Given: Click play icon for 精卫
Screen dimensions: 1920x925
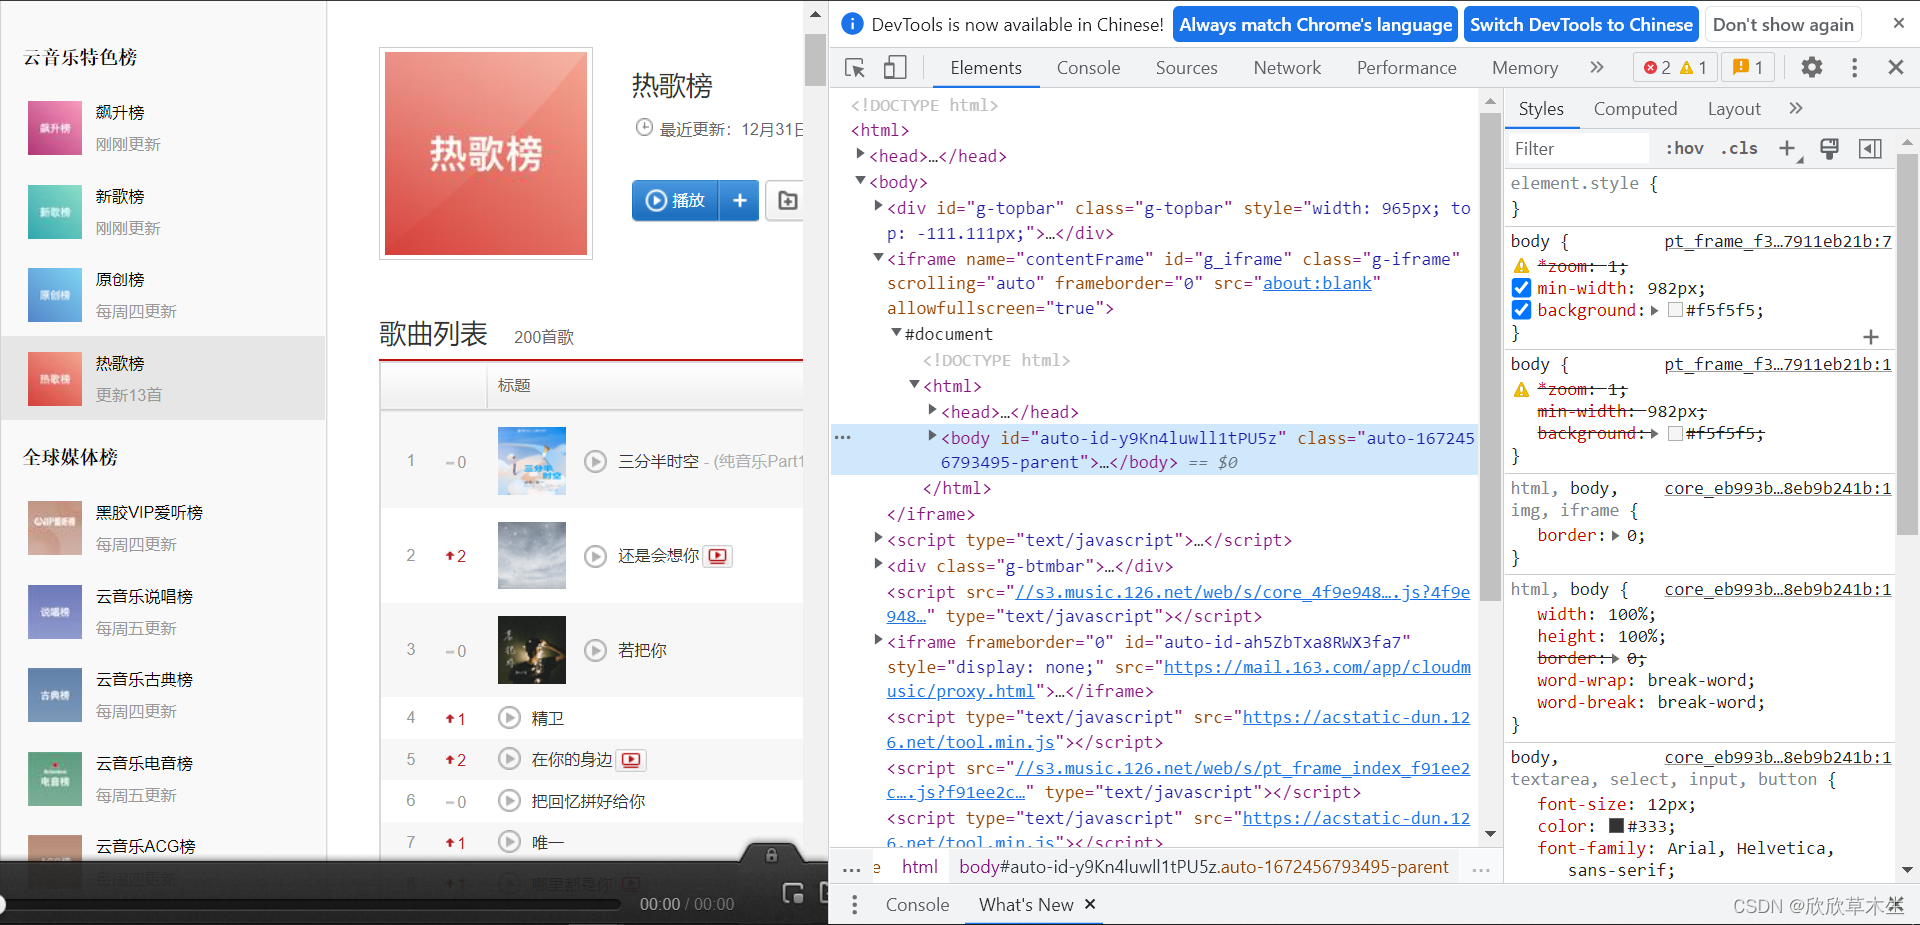Looking at the screenshot, I should tap(509, 718).
